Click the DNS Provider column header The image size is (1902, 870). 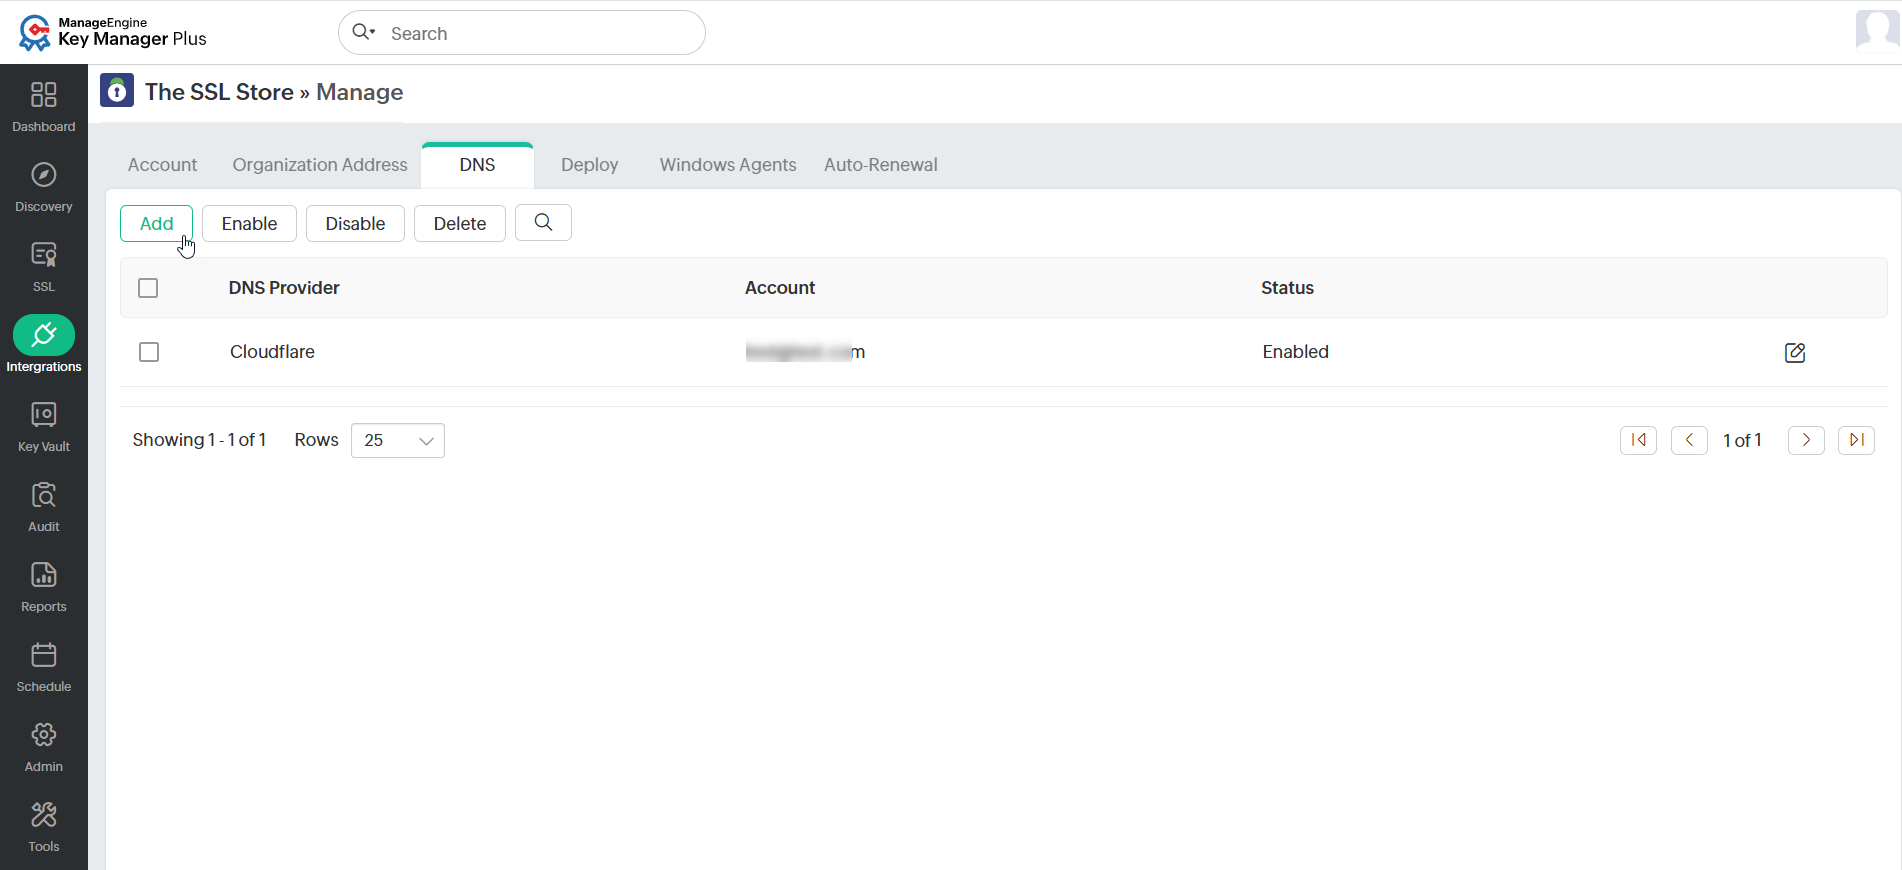click(284, 288)
